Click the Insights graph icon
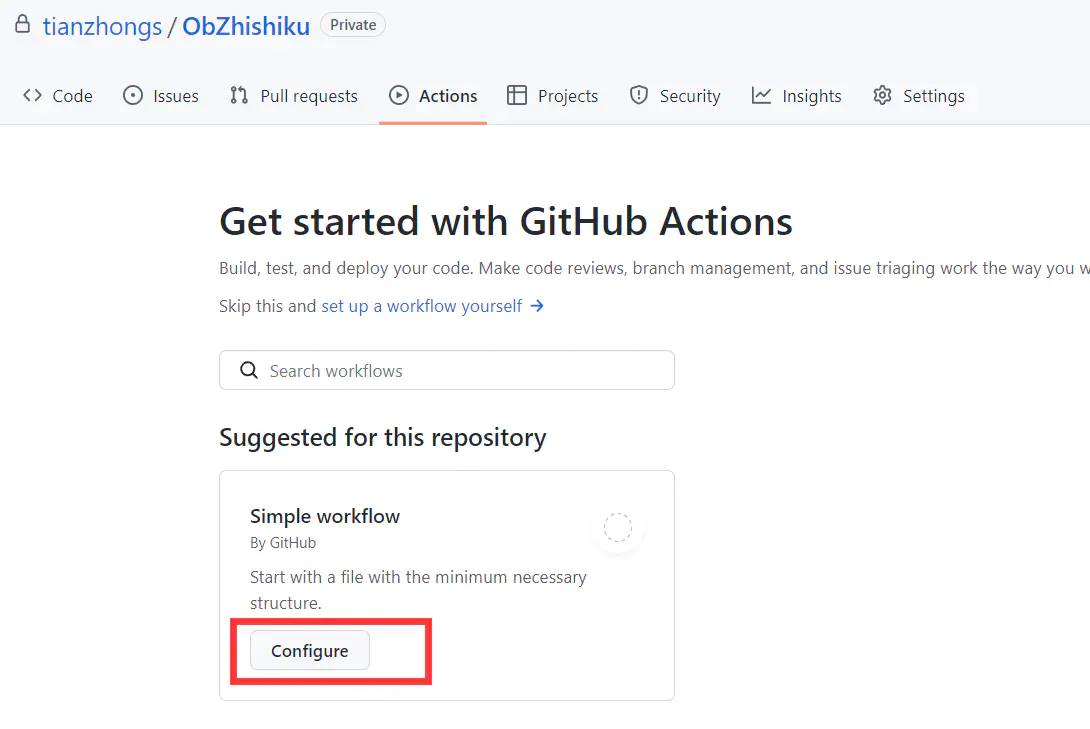Screen dimensions: 1090x729 pos(762,96)
